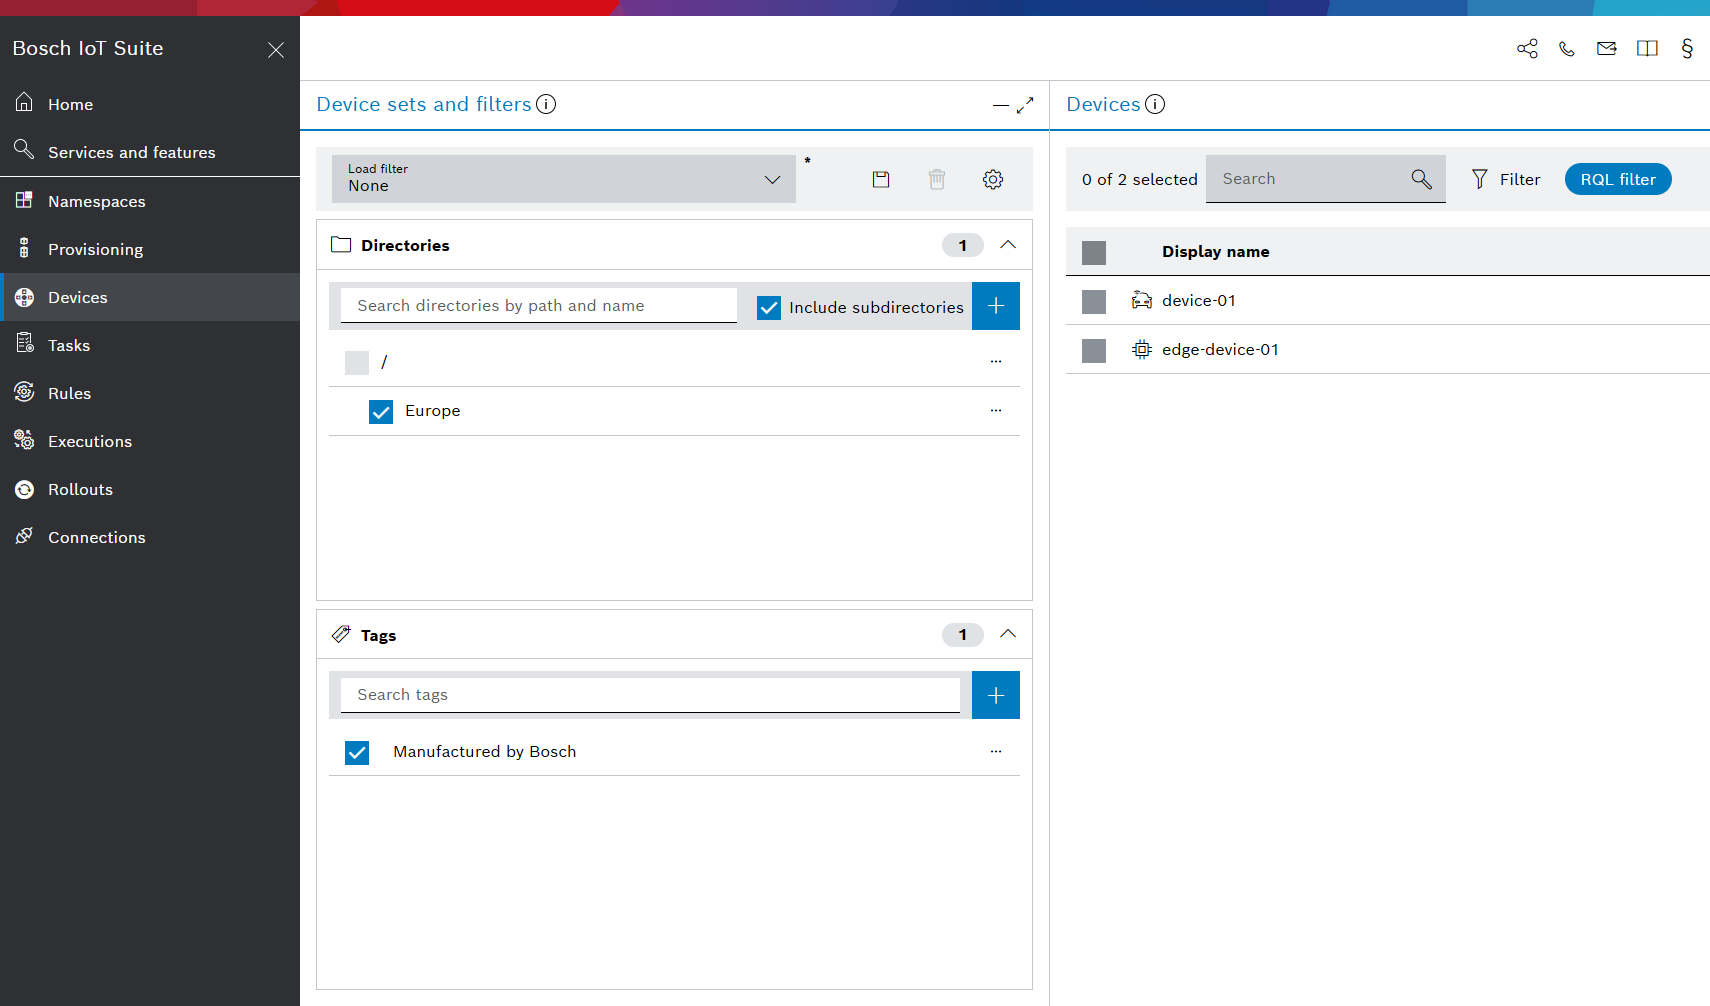Collapse the Tags section
This screenshot has height=1006, width=1710.
pyautogui.click(x=1008, y=634)
